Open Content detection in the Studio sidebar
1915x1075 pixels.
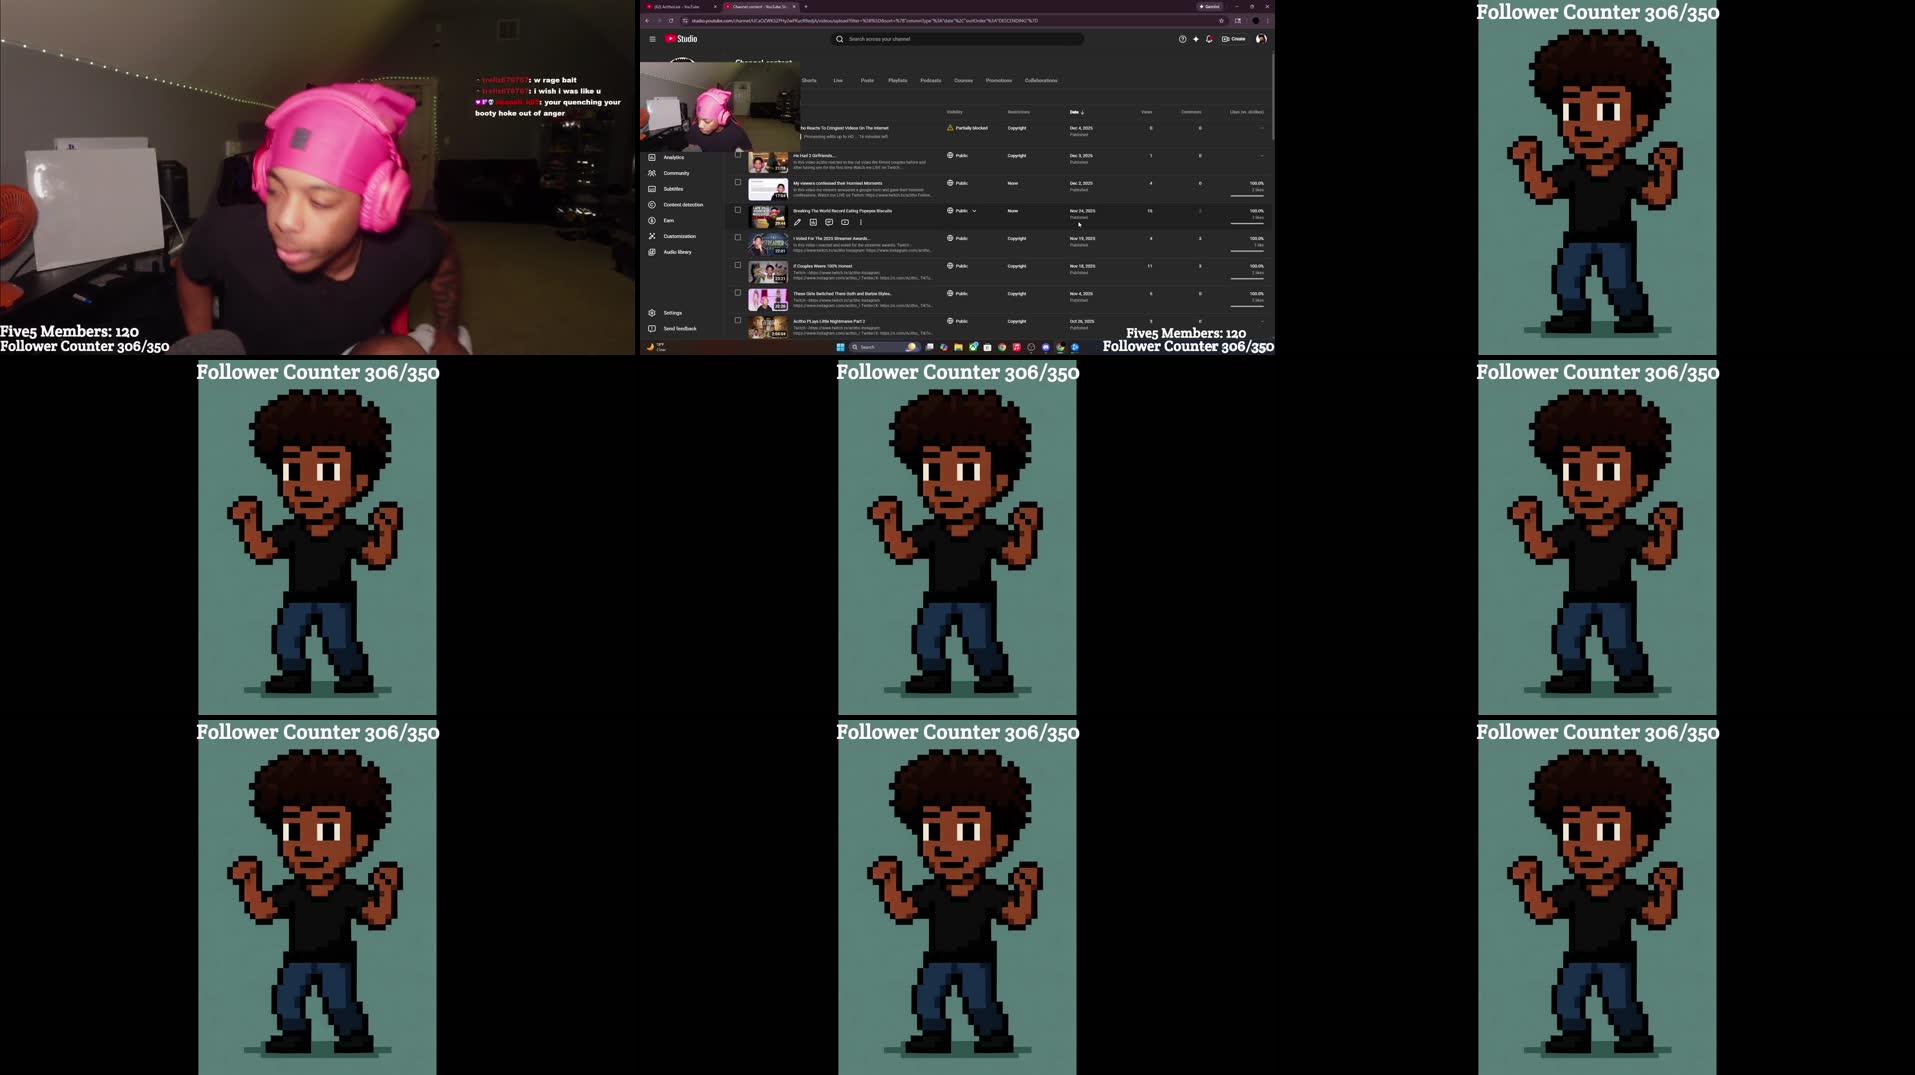(683, 204)
